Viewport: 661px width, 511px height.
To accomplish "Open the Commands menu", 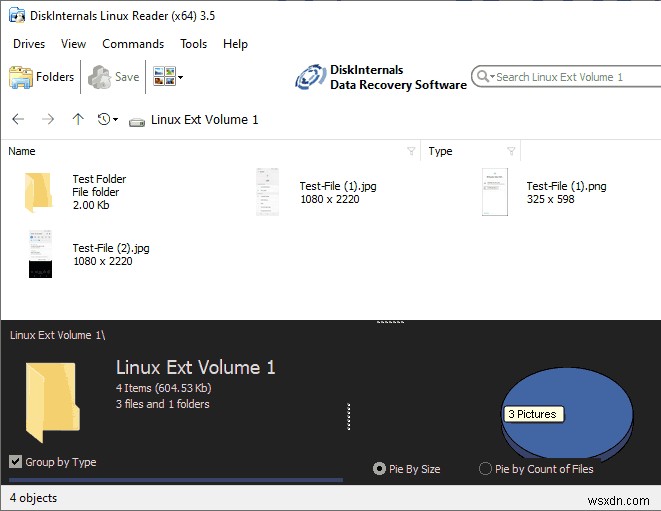I will pyautogui.click(x=133, y=44).
